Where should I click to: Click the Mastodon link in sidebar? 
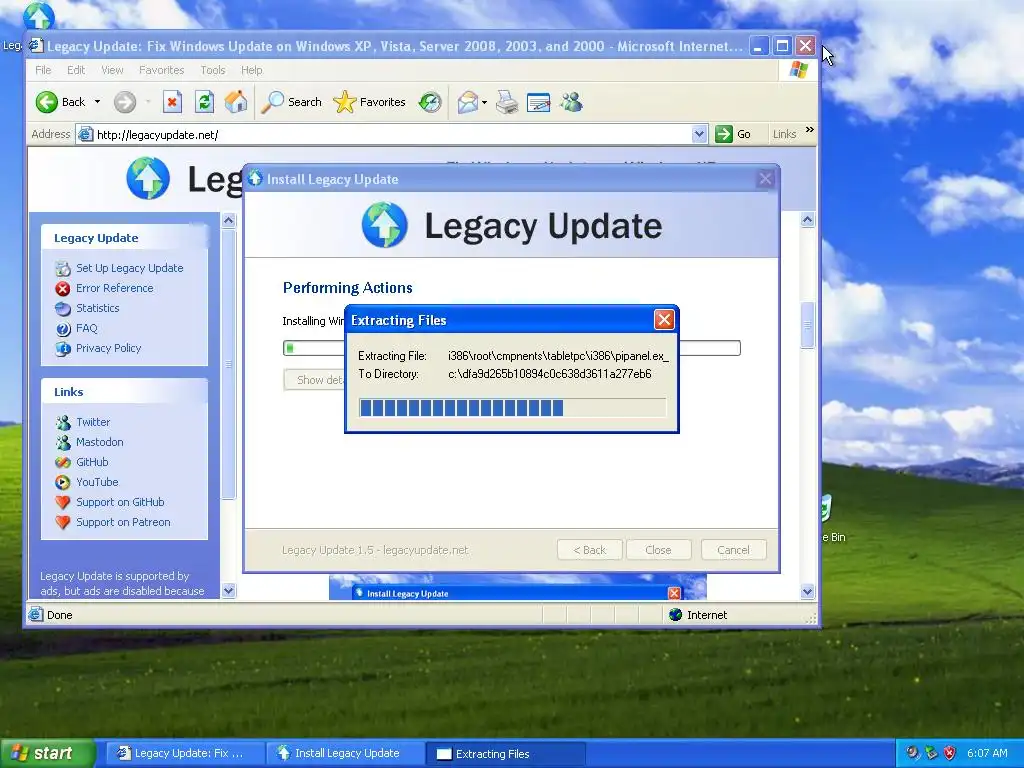(x=99, y=442)
